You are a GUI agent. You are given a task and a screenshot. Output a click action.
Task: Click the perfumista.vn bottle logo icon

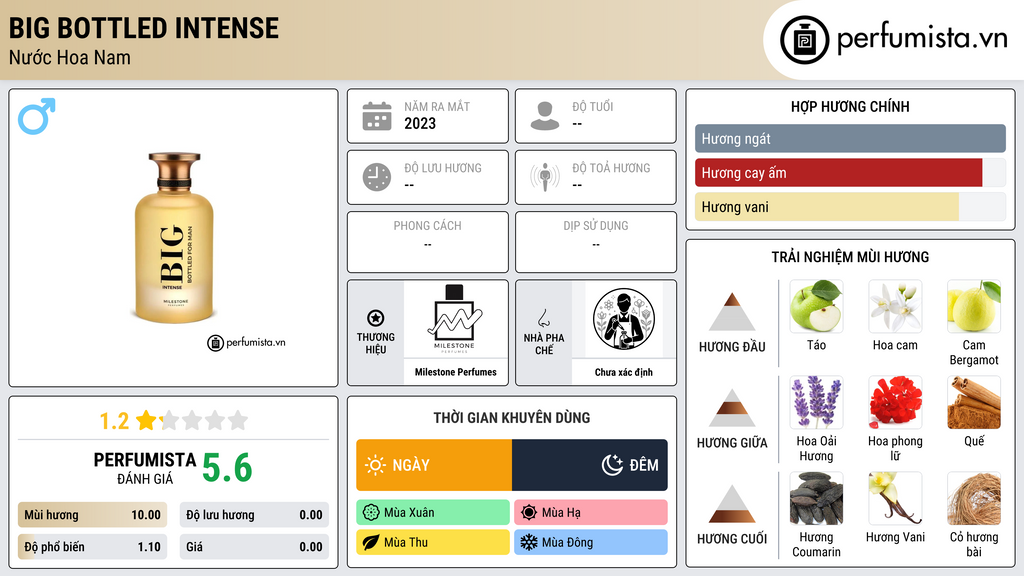pos(805,40)
